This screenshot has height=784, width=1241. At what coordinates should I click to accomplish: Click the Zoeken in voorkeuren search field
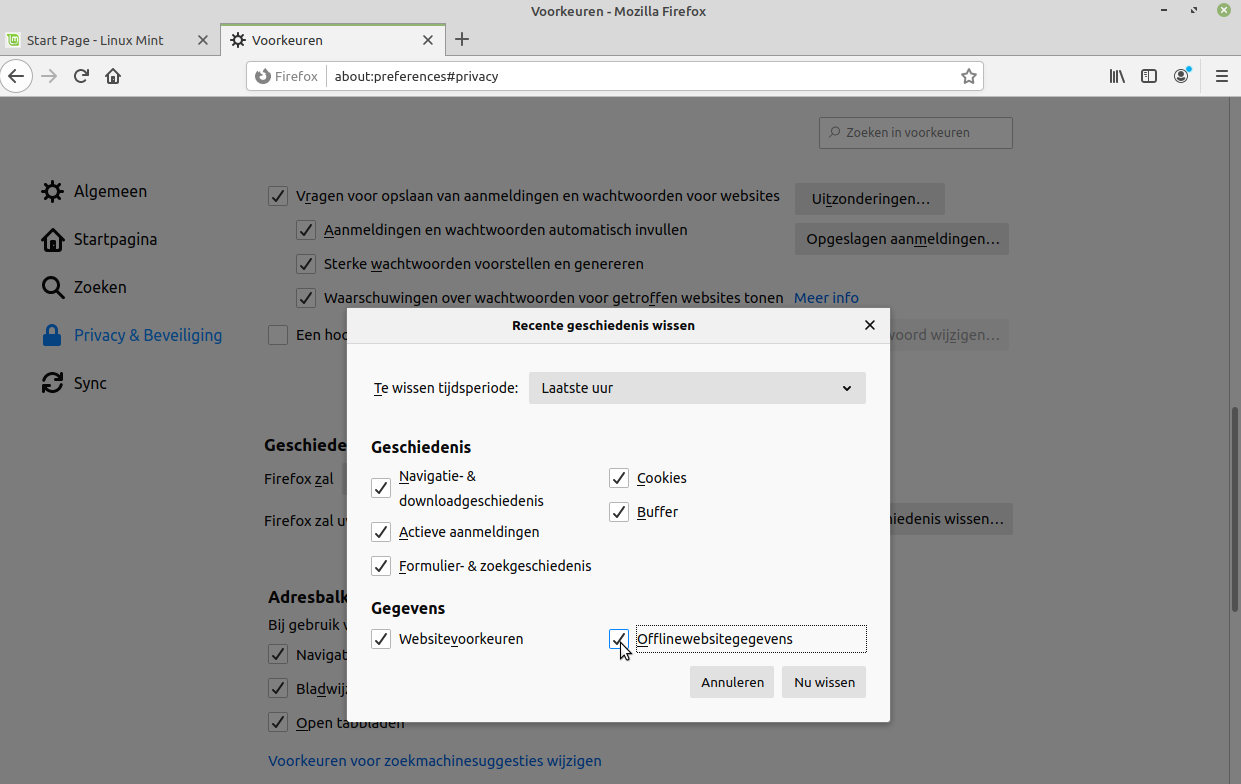[x=915, y=132]
